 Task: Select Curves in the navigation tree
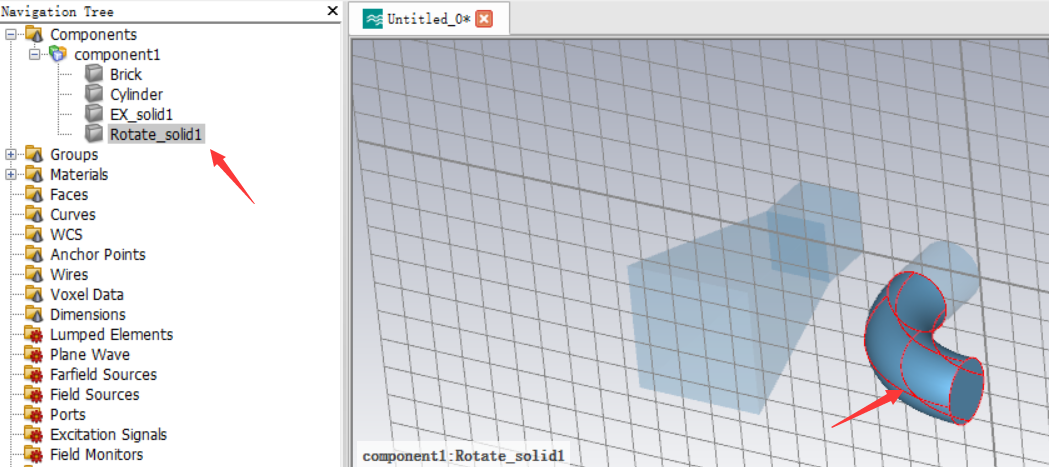[73, 215]
